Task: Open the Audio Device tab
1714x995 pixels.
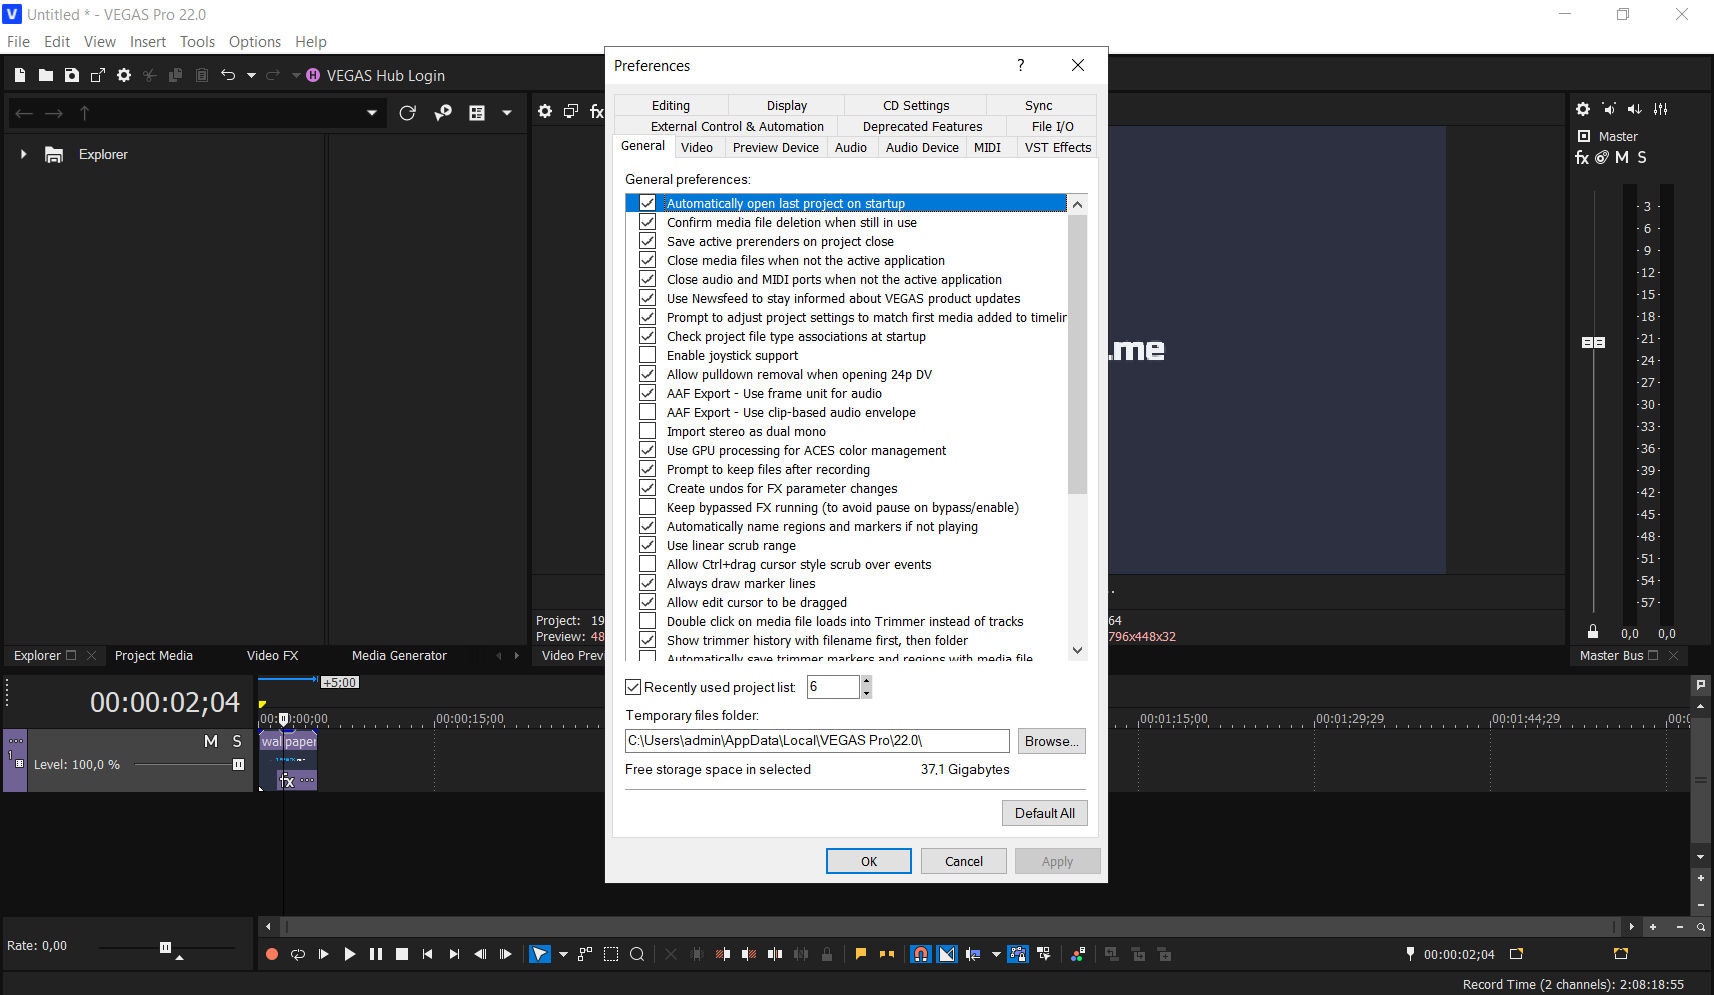Action: pyautogui.click(x=922, y=147)
